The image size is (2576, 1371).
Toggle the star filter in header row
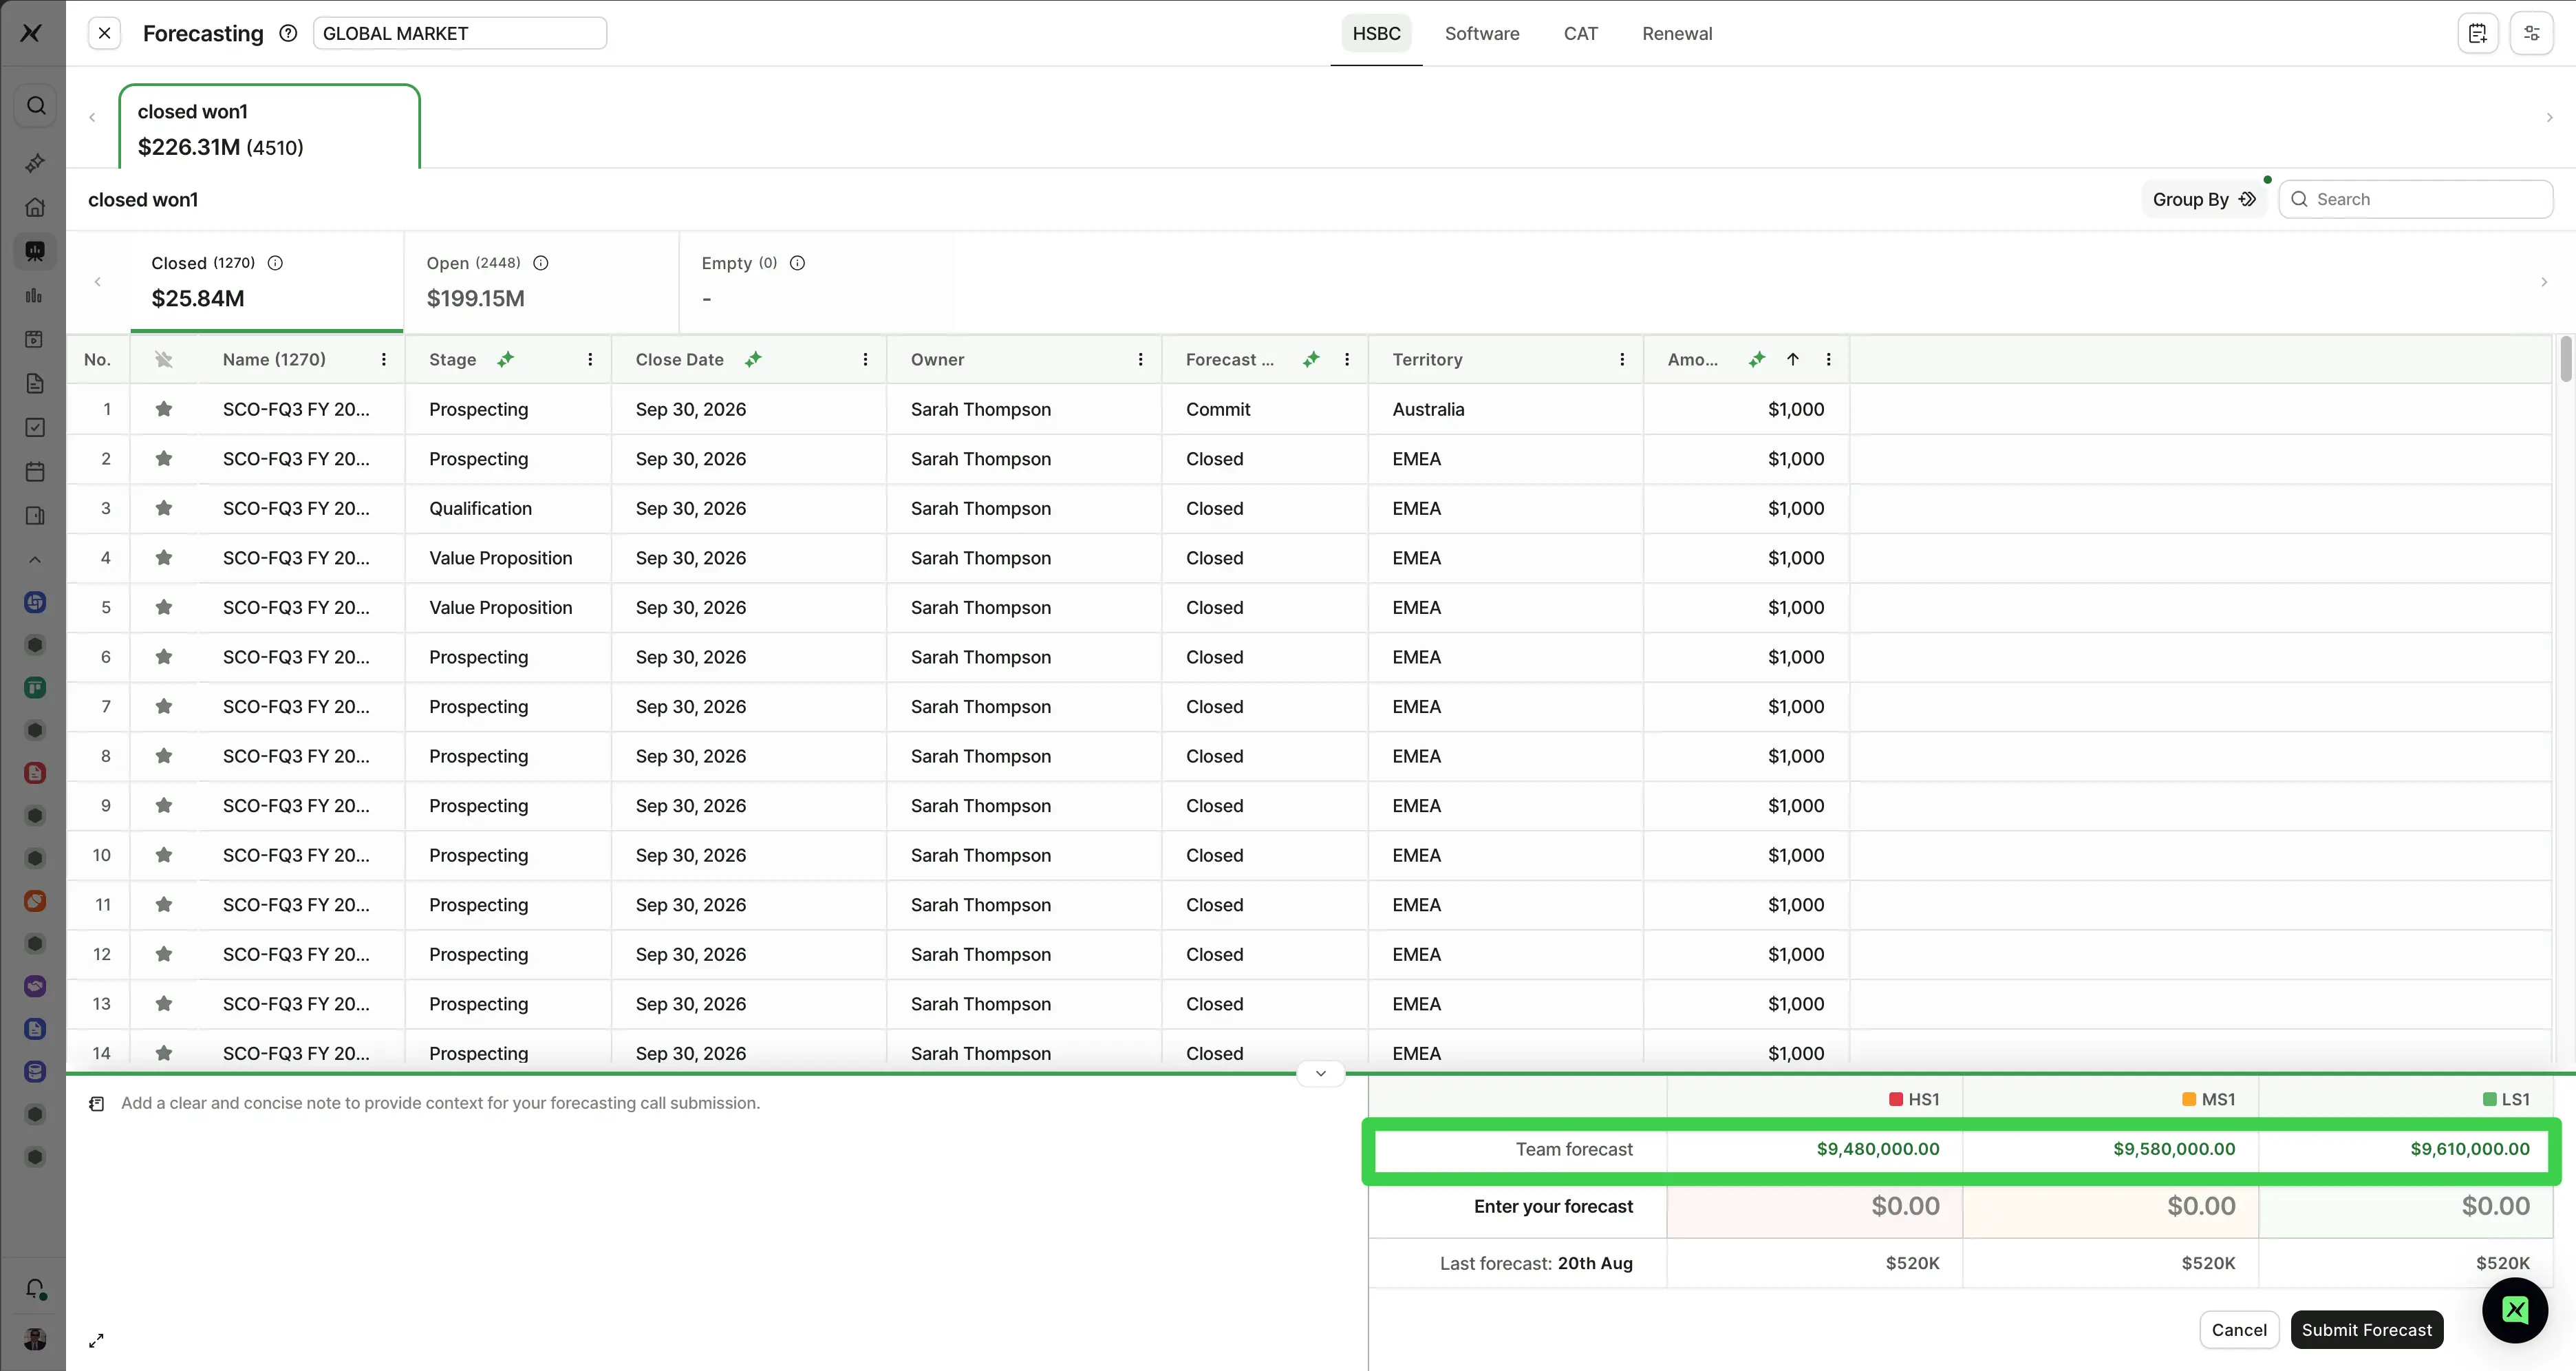click(x=164, y=359)
